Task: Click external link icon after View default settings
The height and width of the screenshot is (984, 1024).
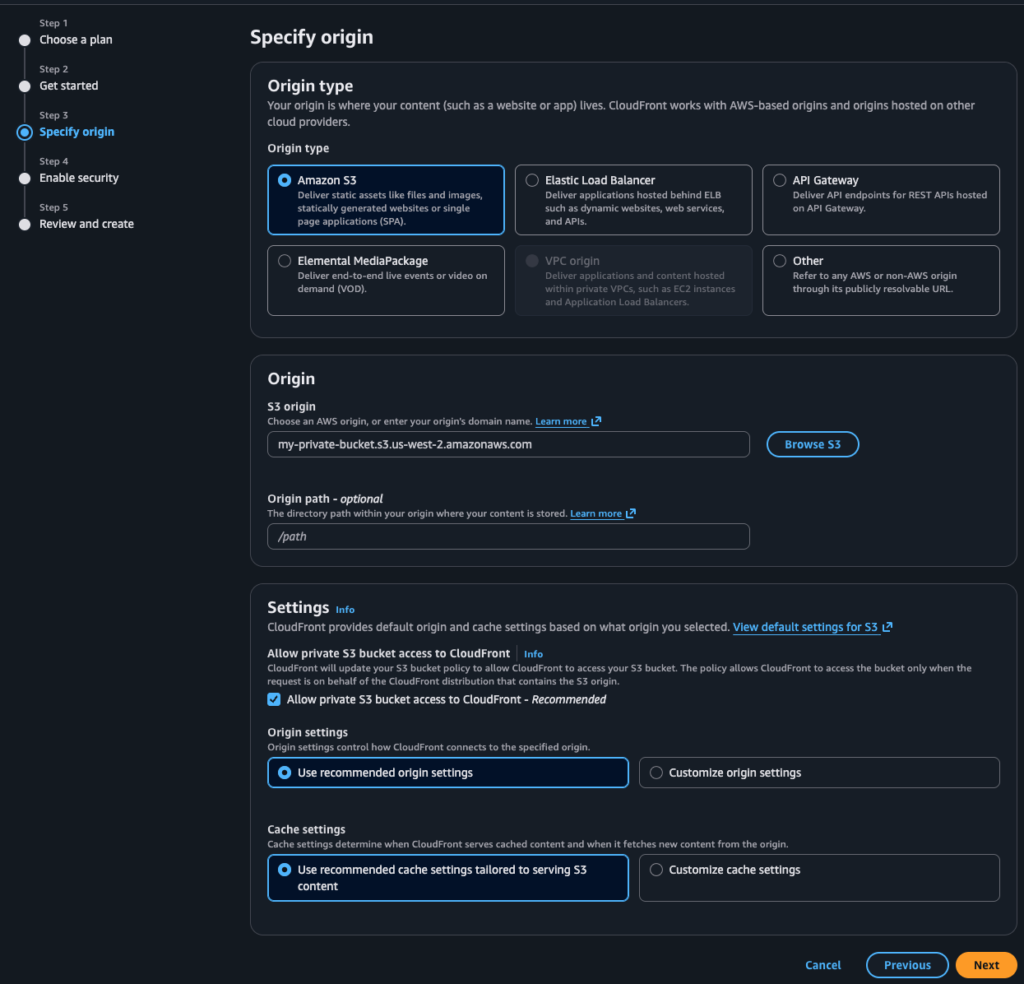Action: tap(887, 627)
